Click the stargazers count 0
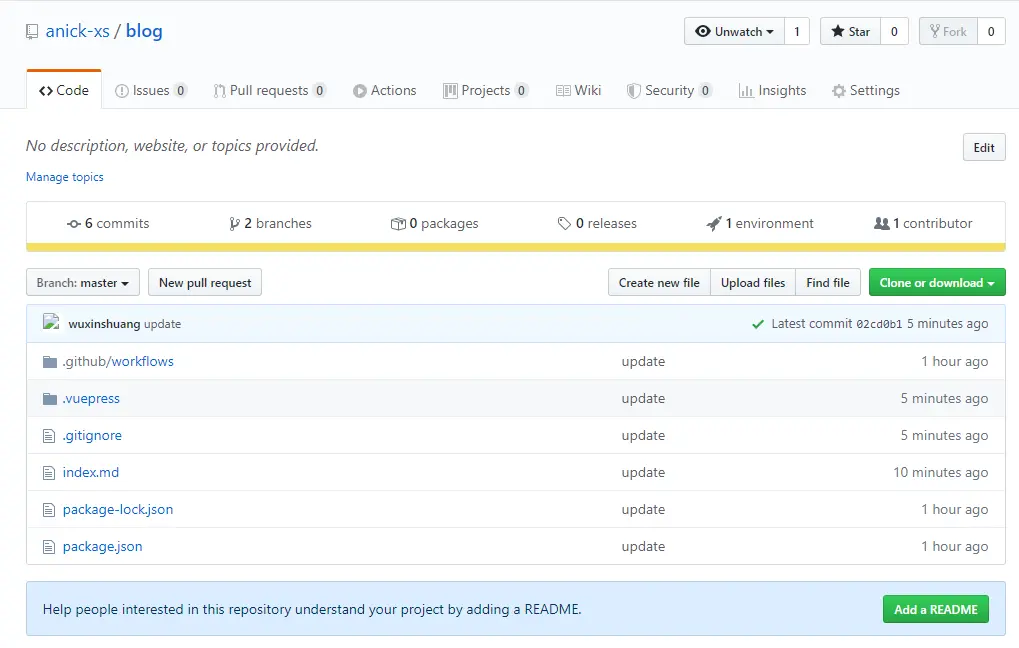Viewport: 1019px width, 648px height. (894, 31)
